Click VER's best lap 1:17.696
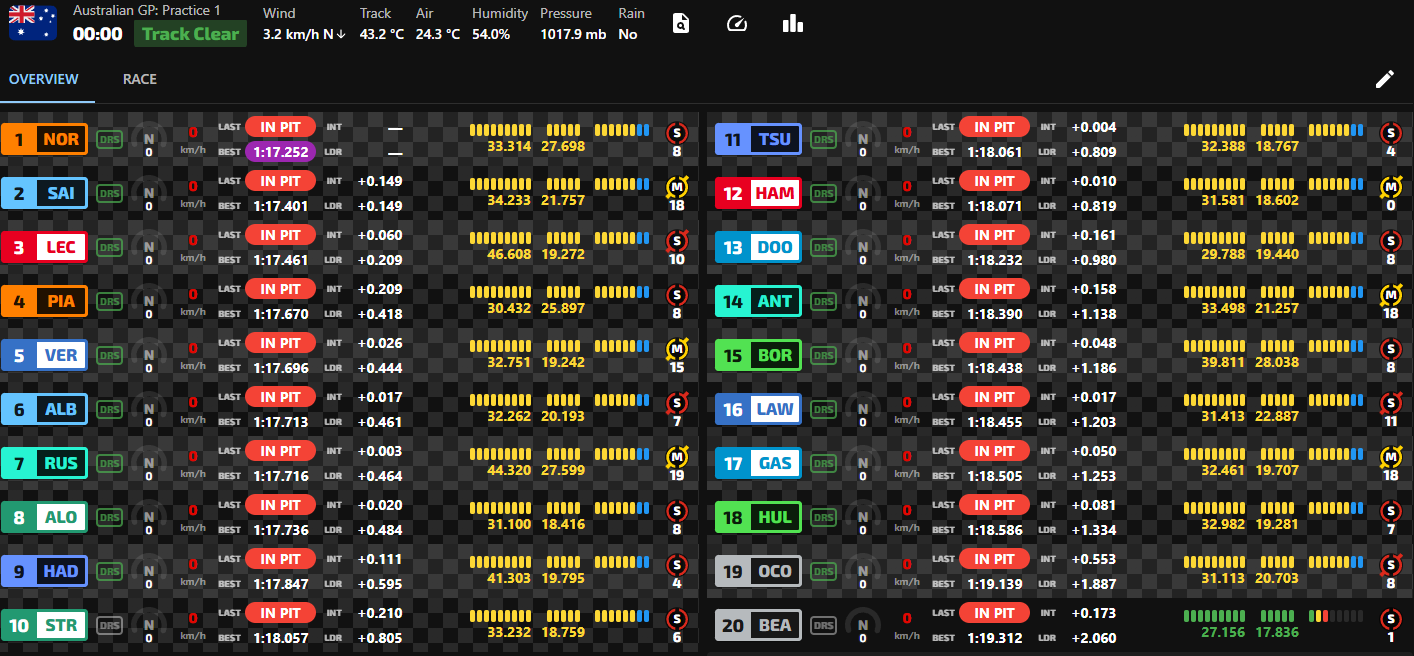This screenshot has width=1414, height=656. point(280,368)
